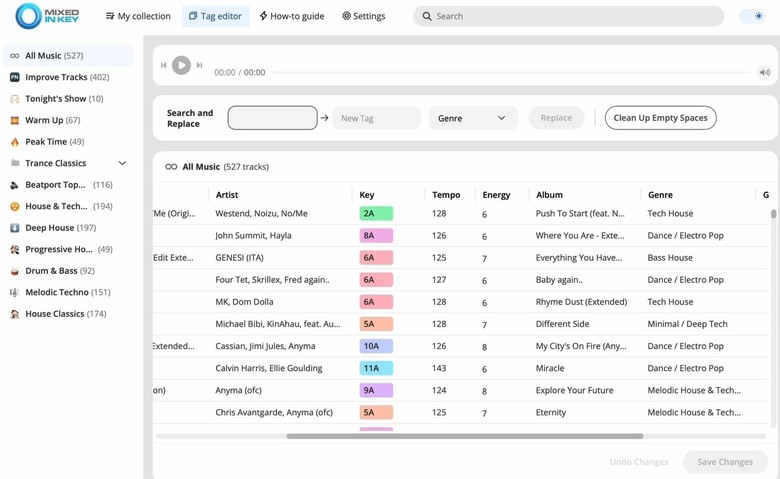The image size is (780, 479).
Task: Click the Trance Classics folder icon
Action: pyautogui.click(x=15, y=163)
